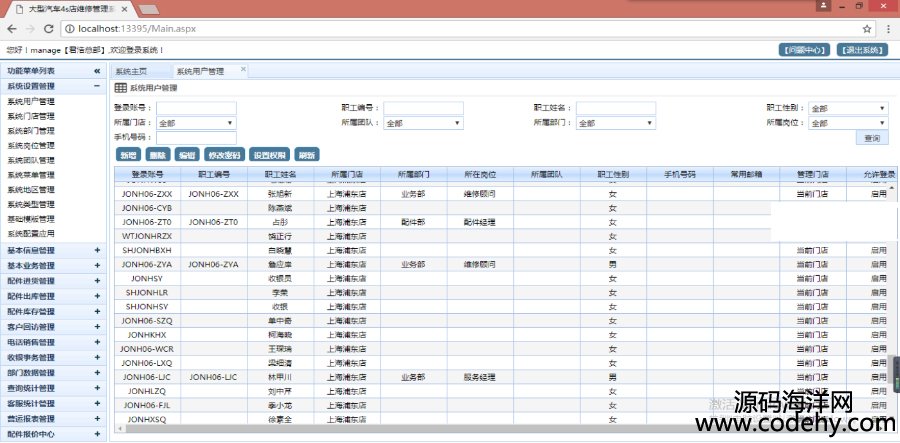Viewport: 900px width, 443px height.
Task: Collapse the 系统设置管理 section via minus icon
Action: pos(97,86)
